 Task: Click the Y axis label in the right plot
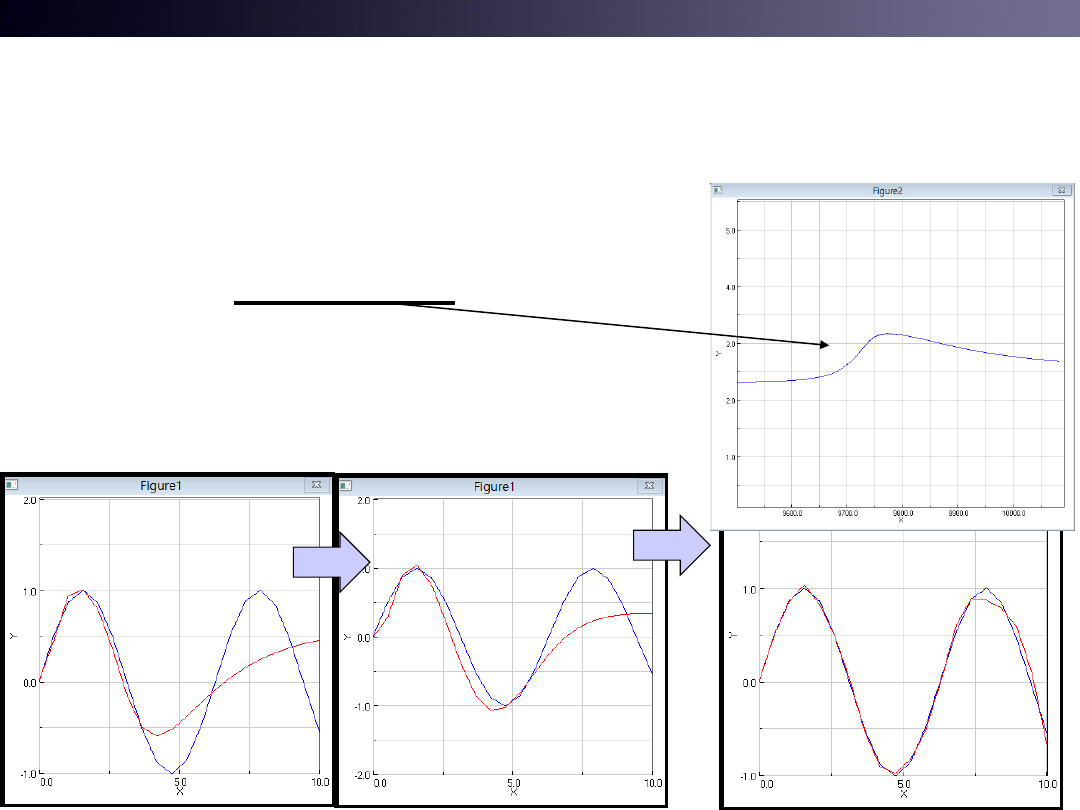point(733,635)
